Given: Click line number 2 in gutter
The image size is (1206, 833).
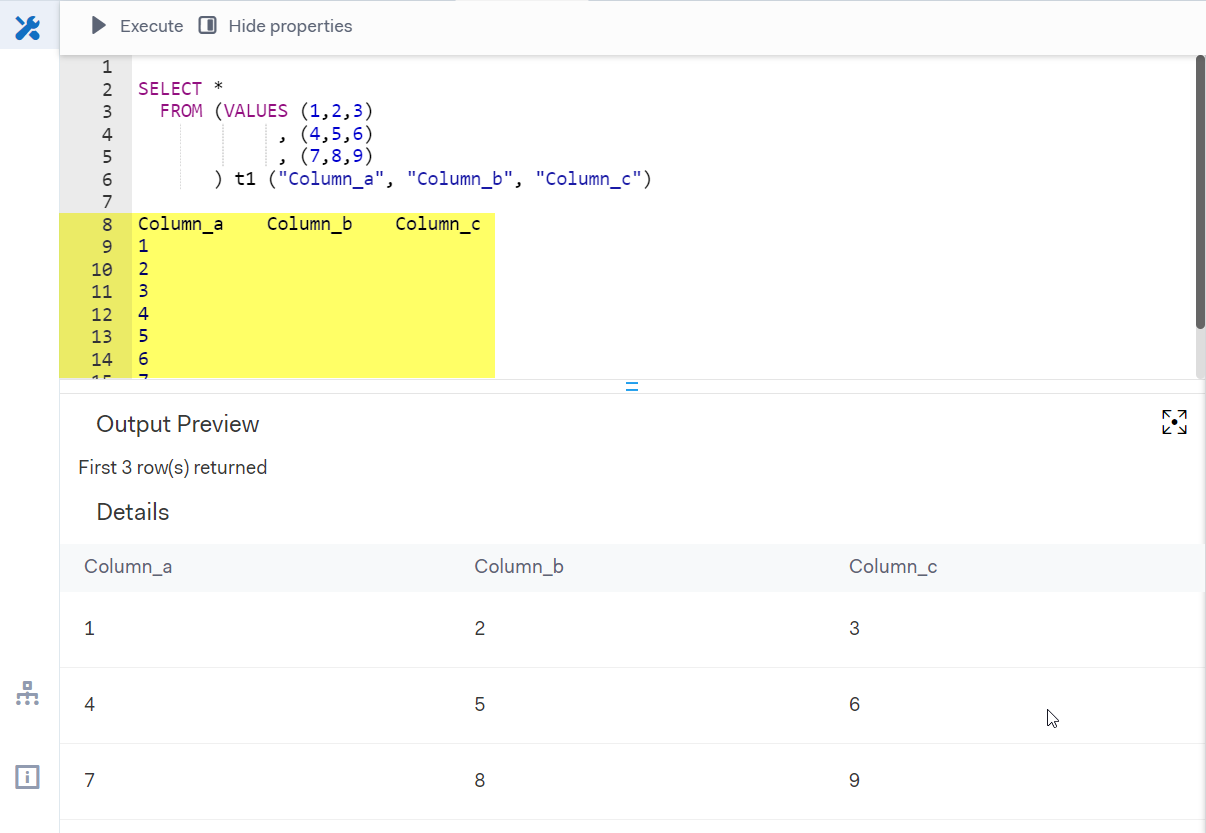Looking at the screenshot, I should (x=107, y=89).
